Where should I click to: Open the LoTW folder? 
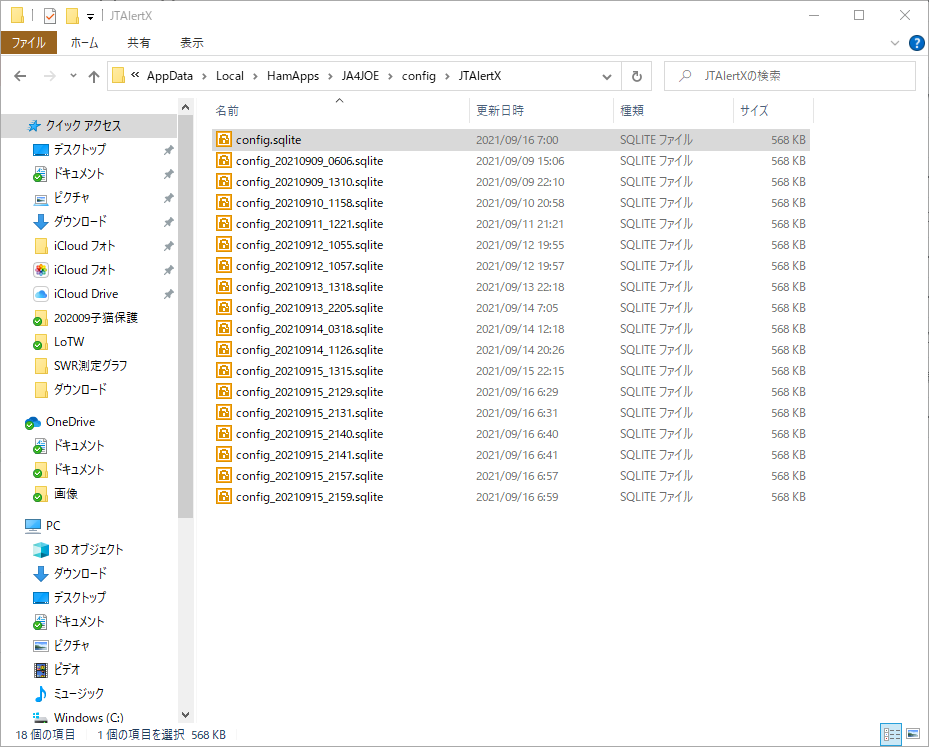pos(69,342)
